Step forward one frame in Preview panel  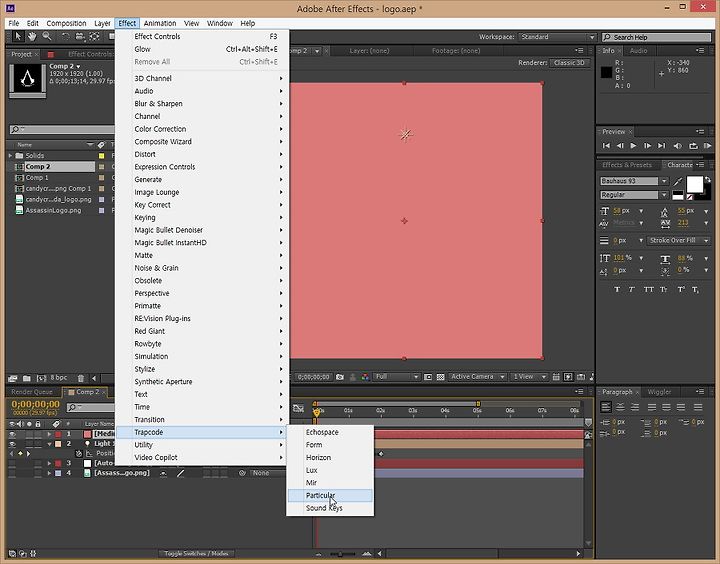point(647,146)
